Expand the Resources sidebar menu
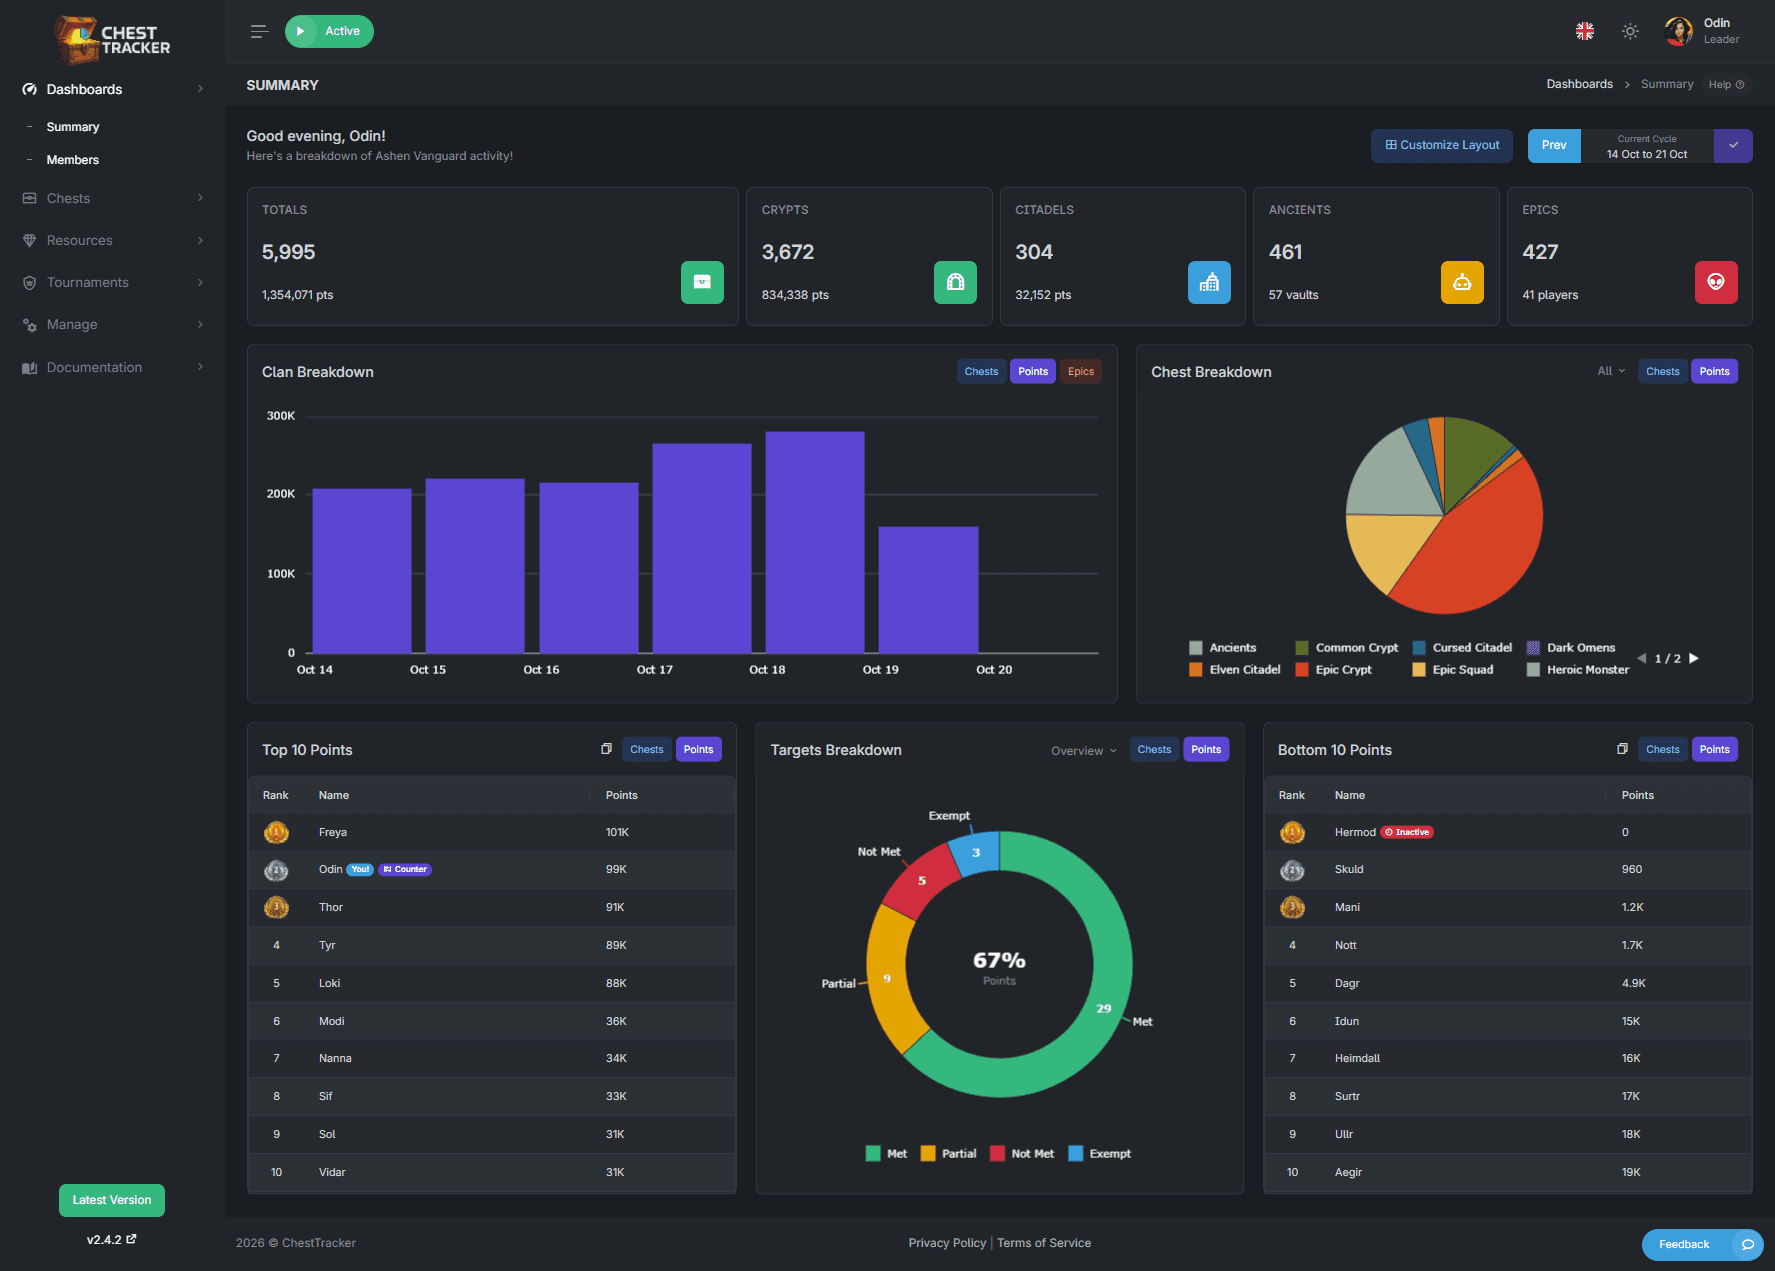 click(112, 240)
